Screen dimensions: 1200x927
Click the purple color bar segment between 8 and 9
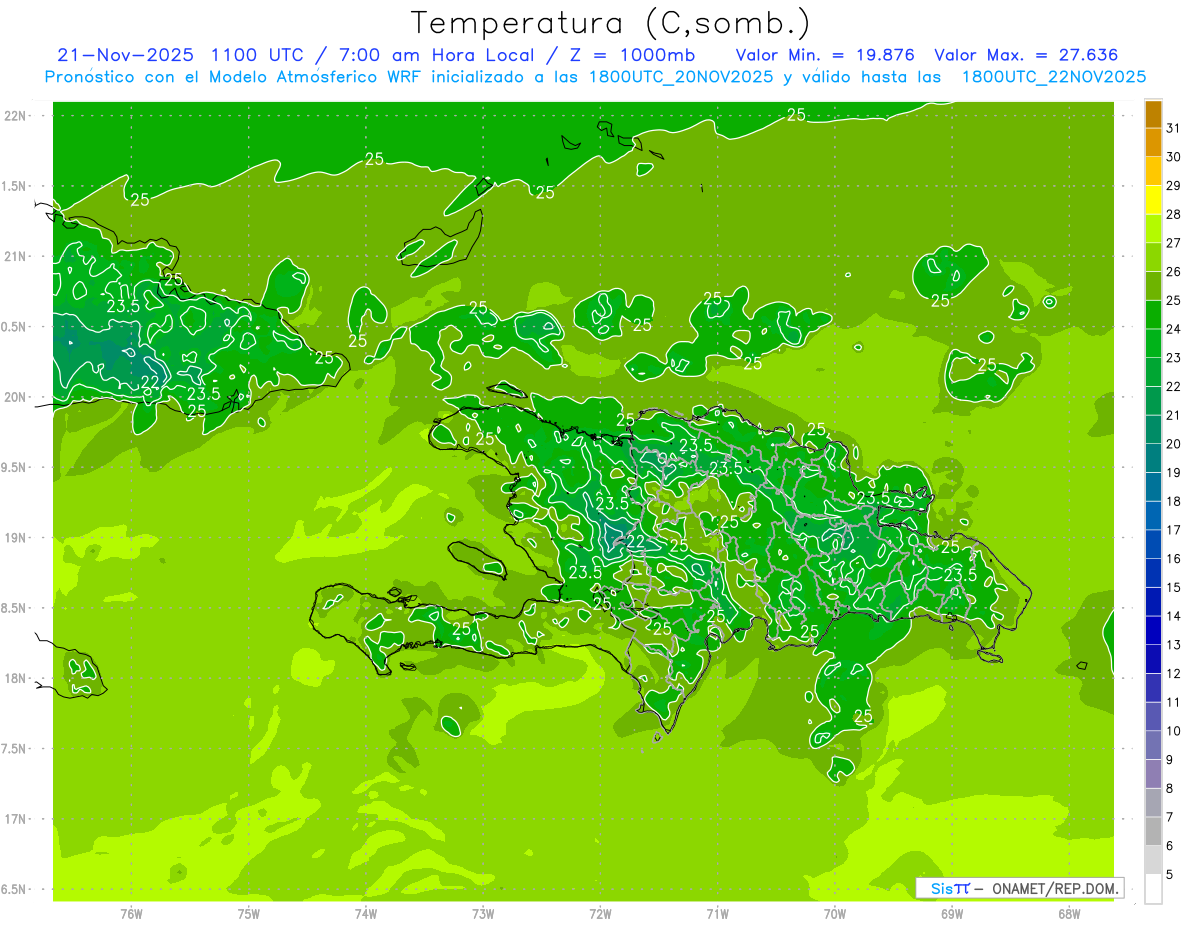(x=1153, y=775)
